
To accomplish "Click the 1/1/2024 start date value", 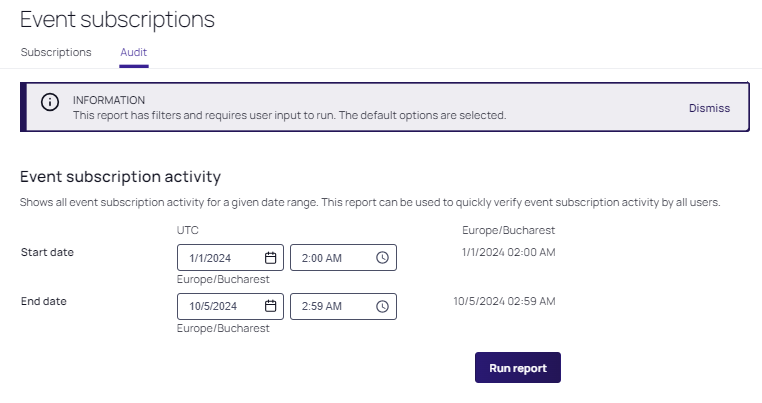I will (211, 258).
